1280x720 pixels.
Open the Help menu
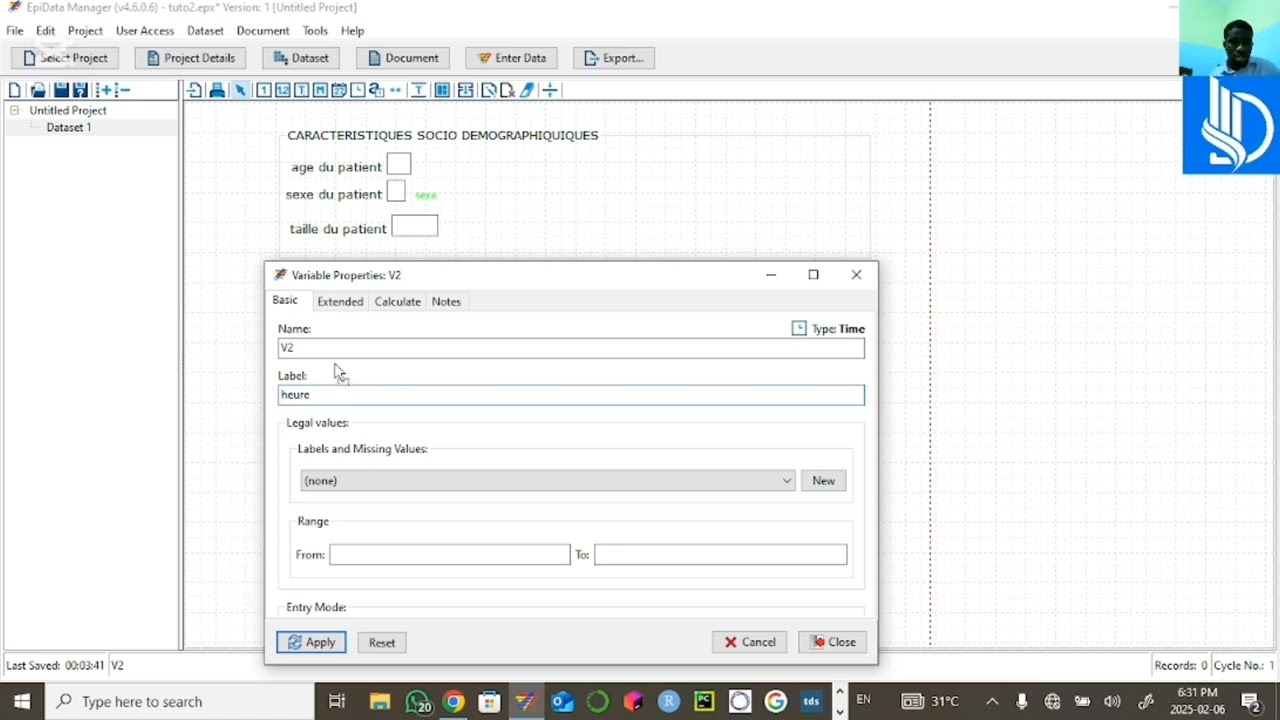coord(352,31)
